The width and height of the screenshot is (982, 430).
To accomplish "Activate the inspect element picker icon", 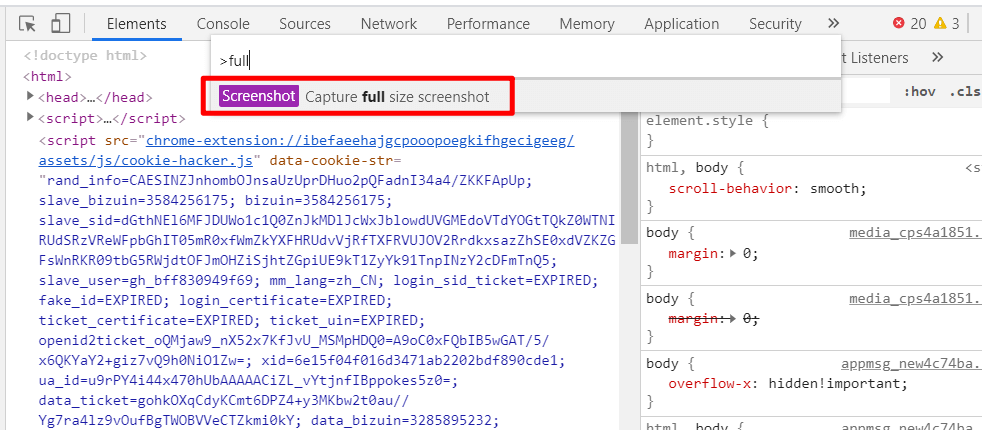I will [x=28, y=24].
